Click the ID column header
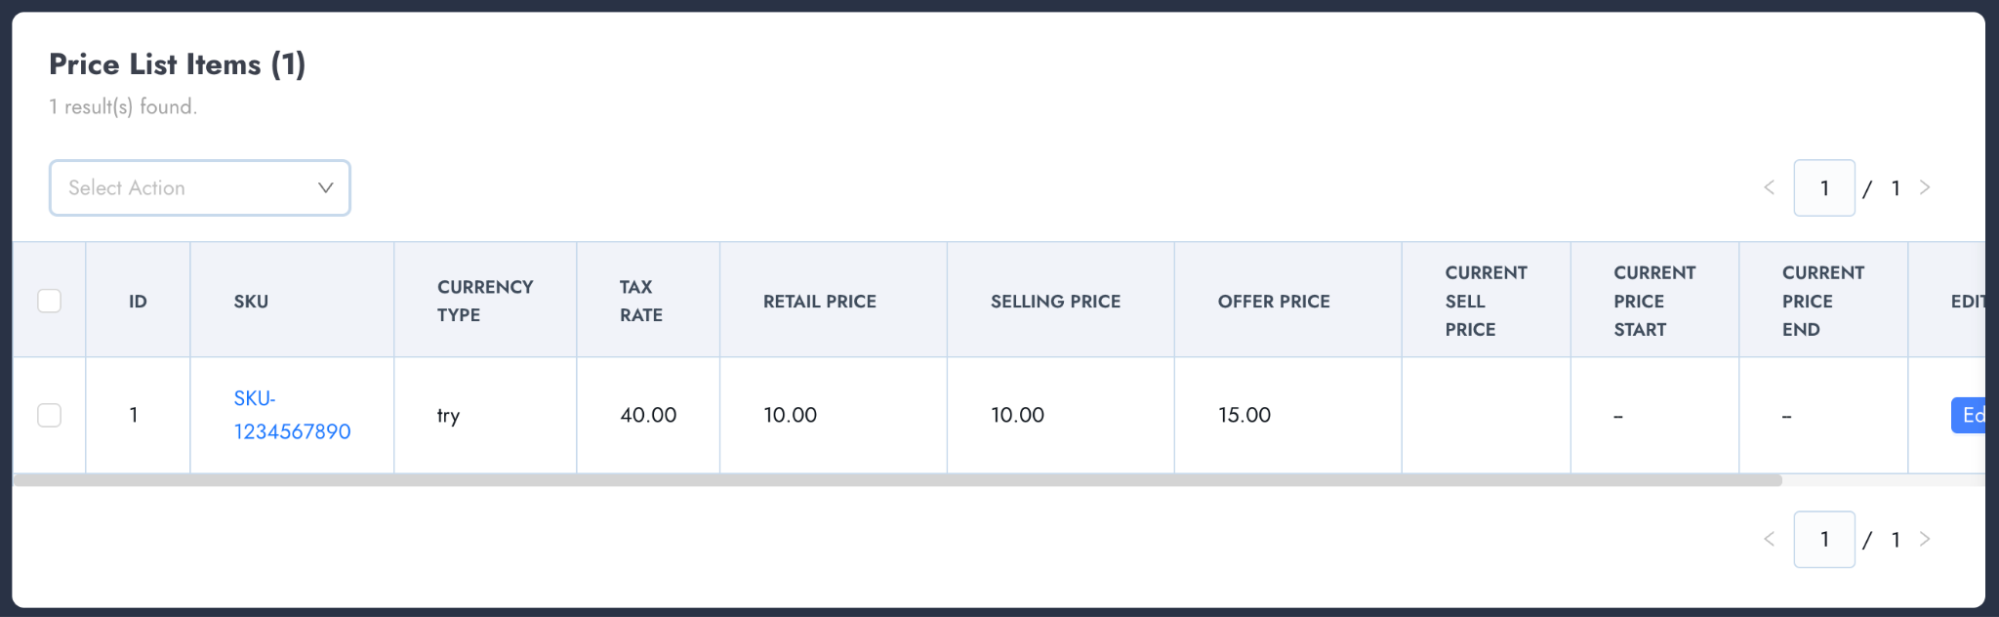1999x617 pixels. coord(138,301)
